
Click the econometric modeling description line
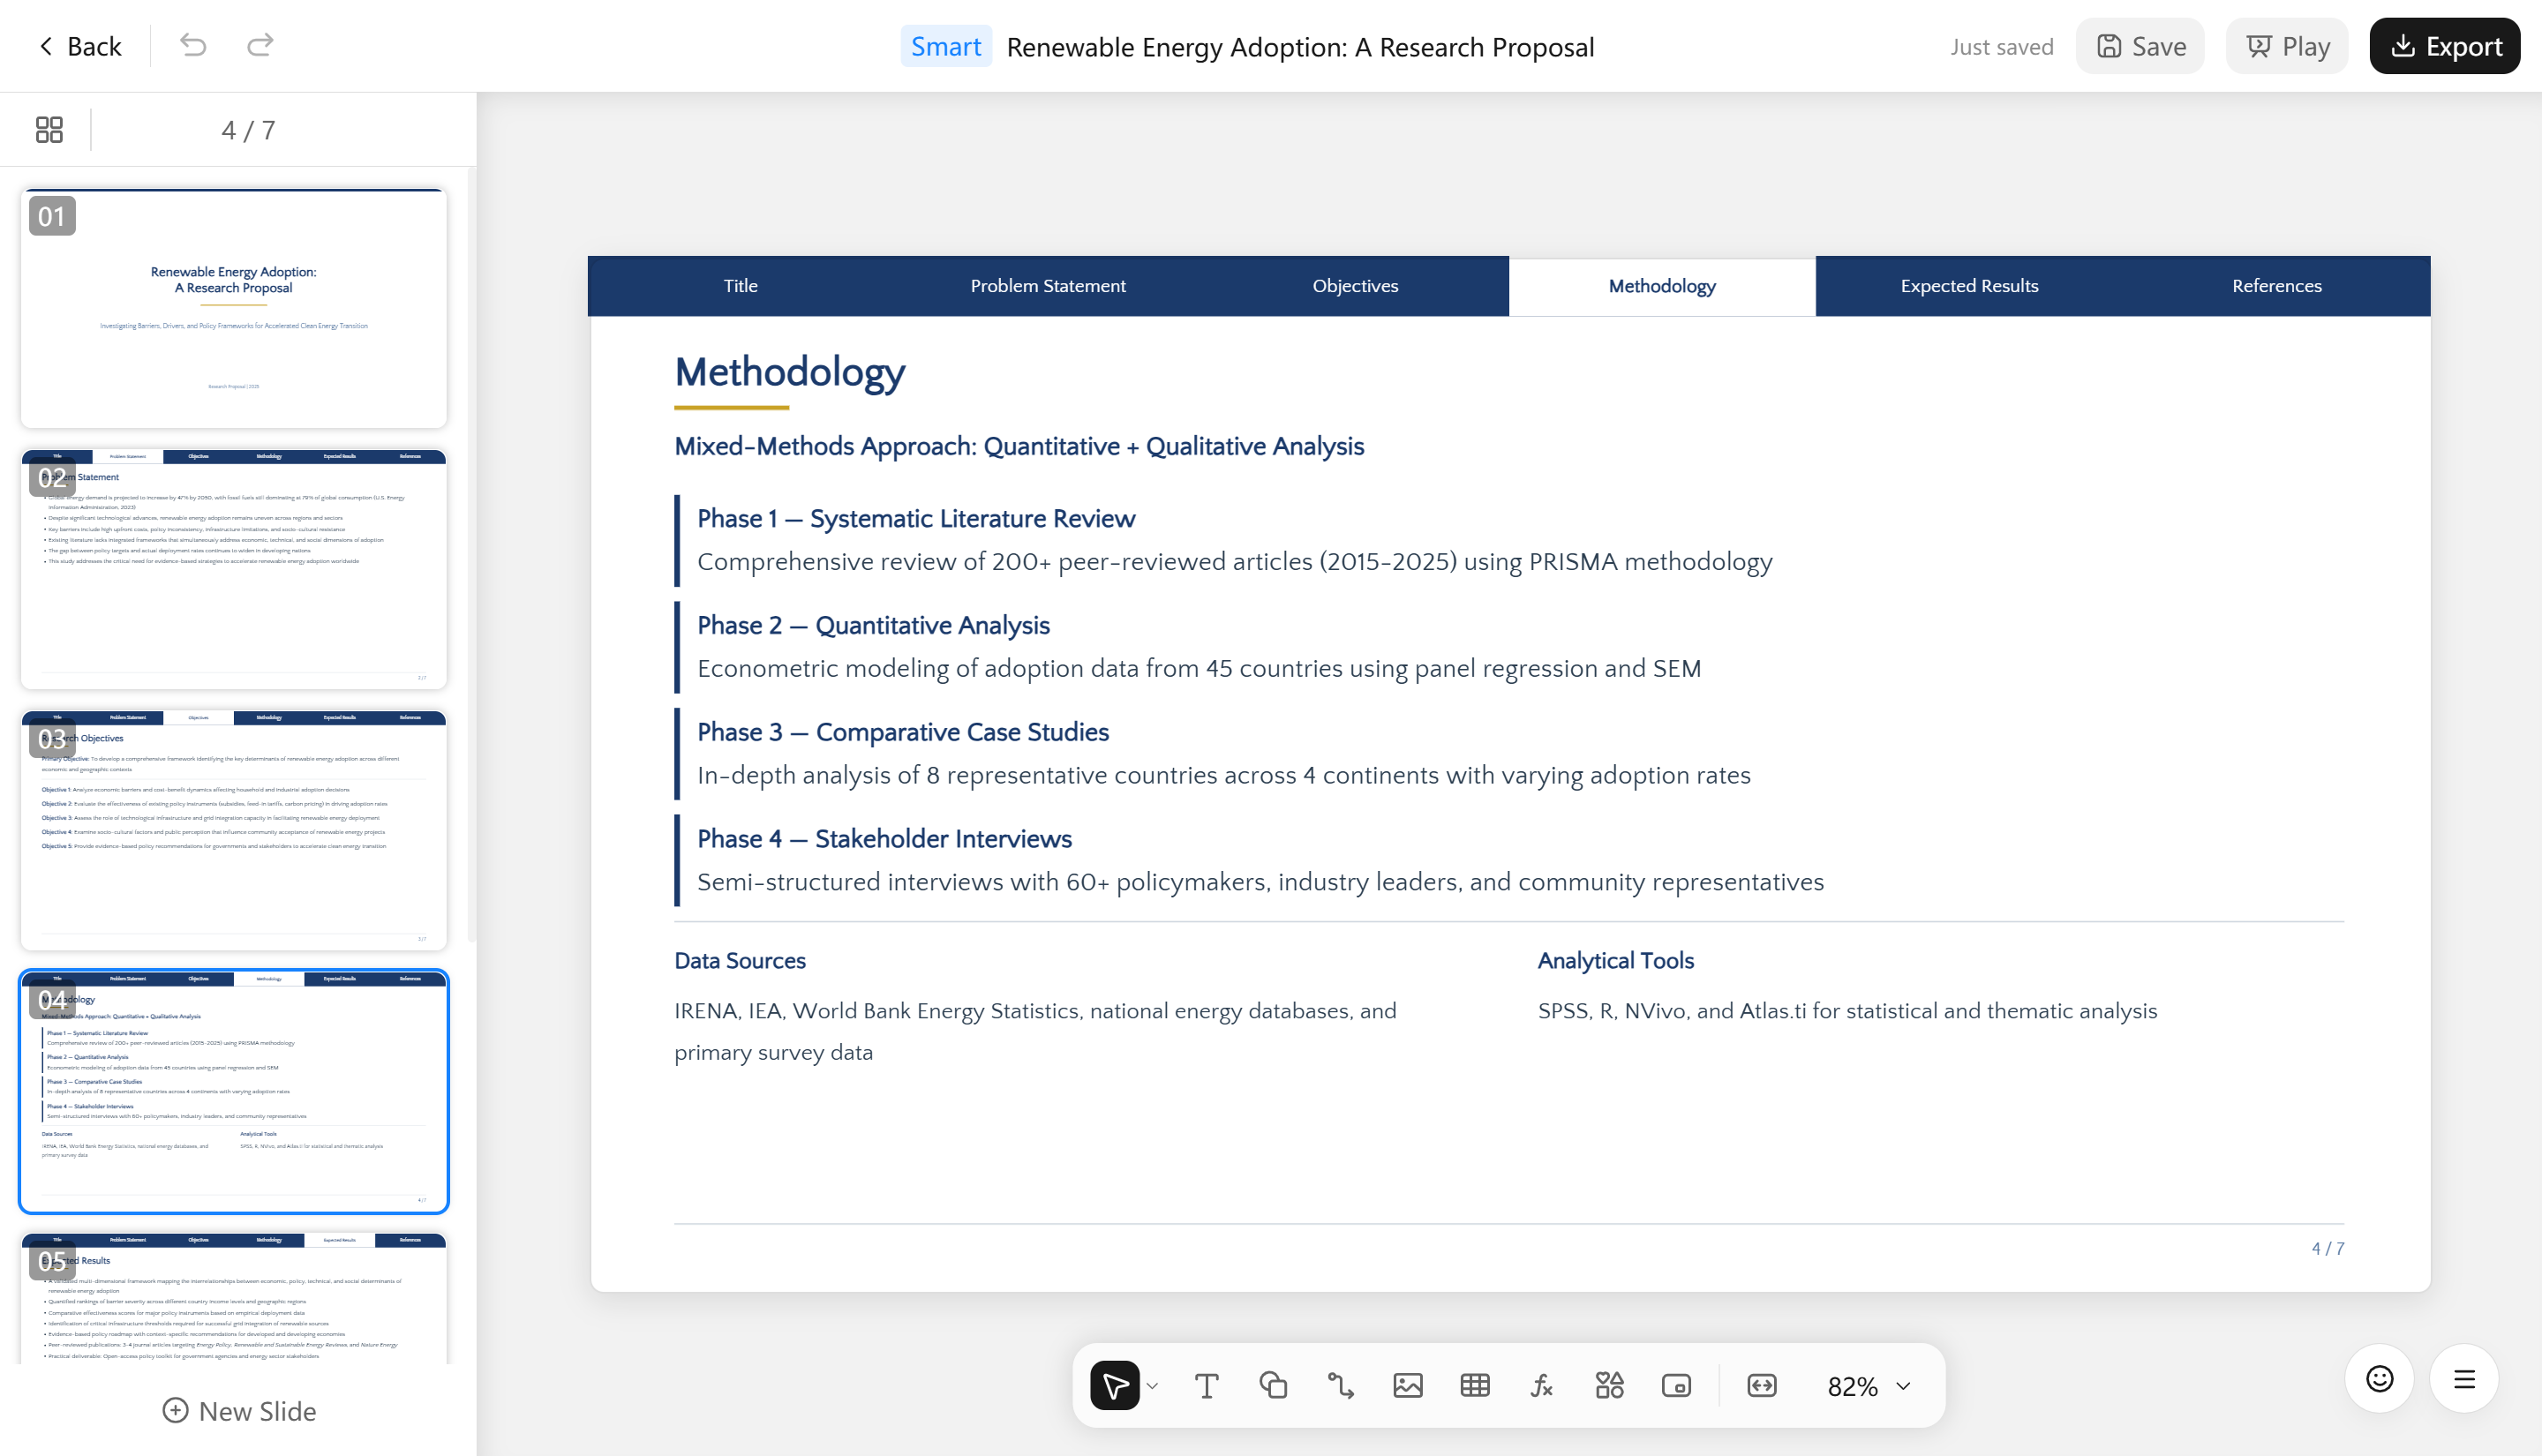pos(1199,668)
